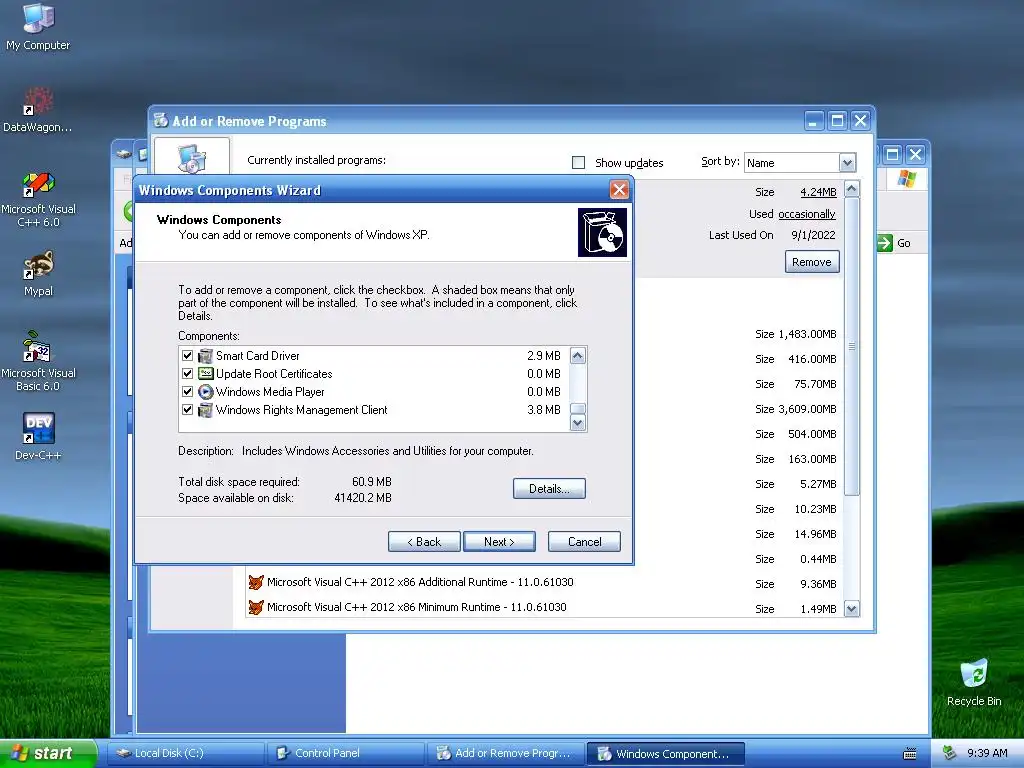1024x768 pixels.
Task: Cancel the Windows Components Wizard
Action: (584, 541)
